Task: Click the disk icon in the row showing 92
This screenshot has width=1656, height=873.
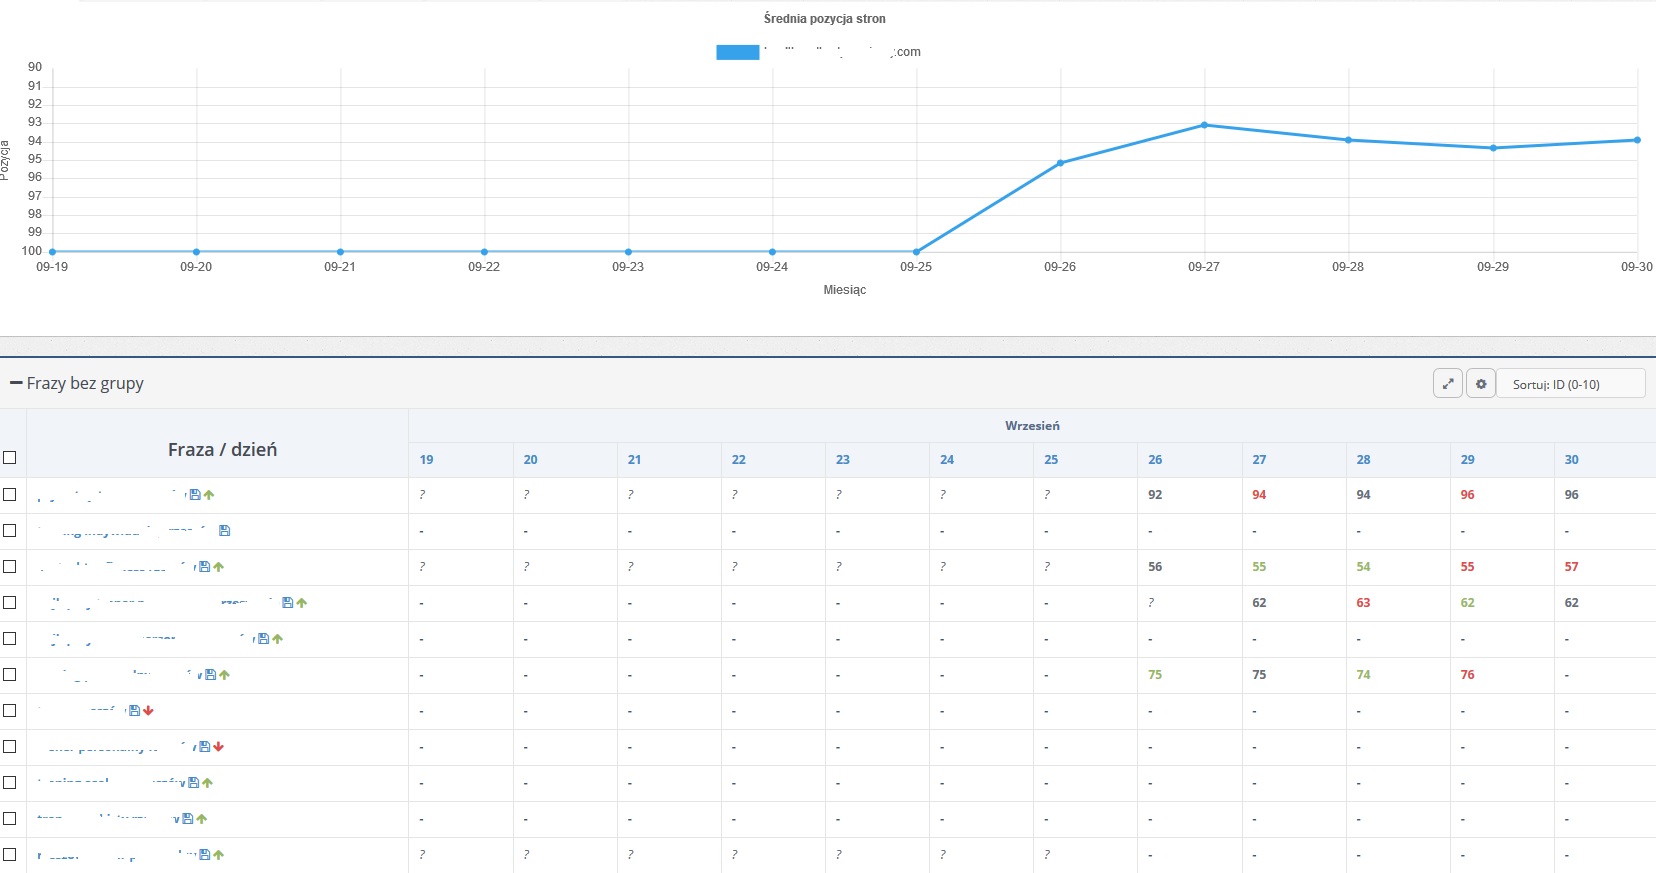Action: [195, 494]
